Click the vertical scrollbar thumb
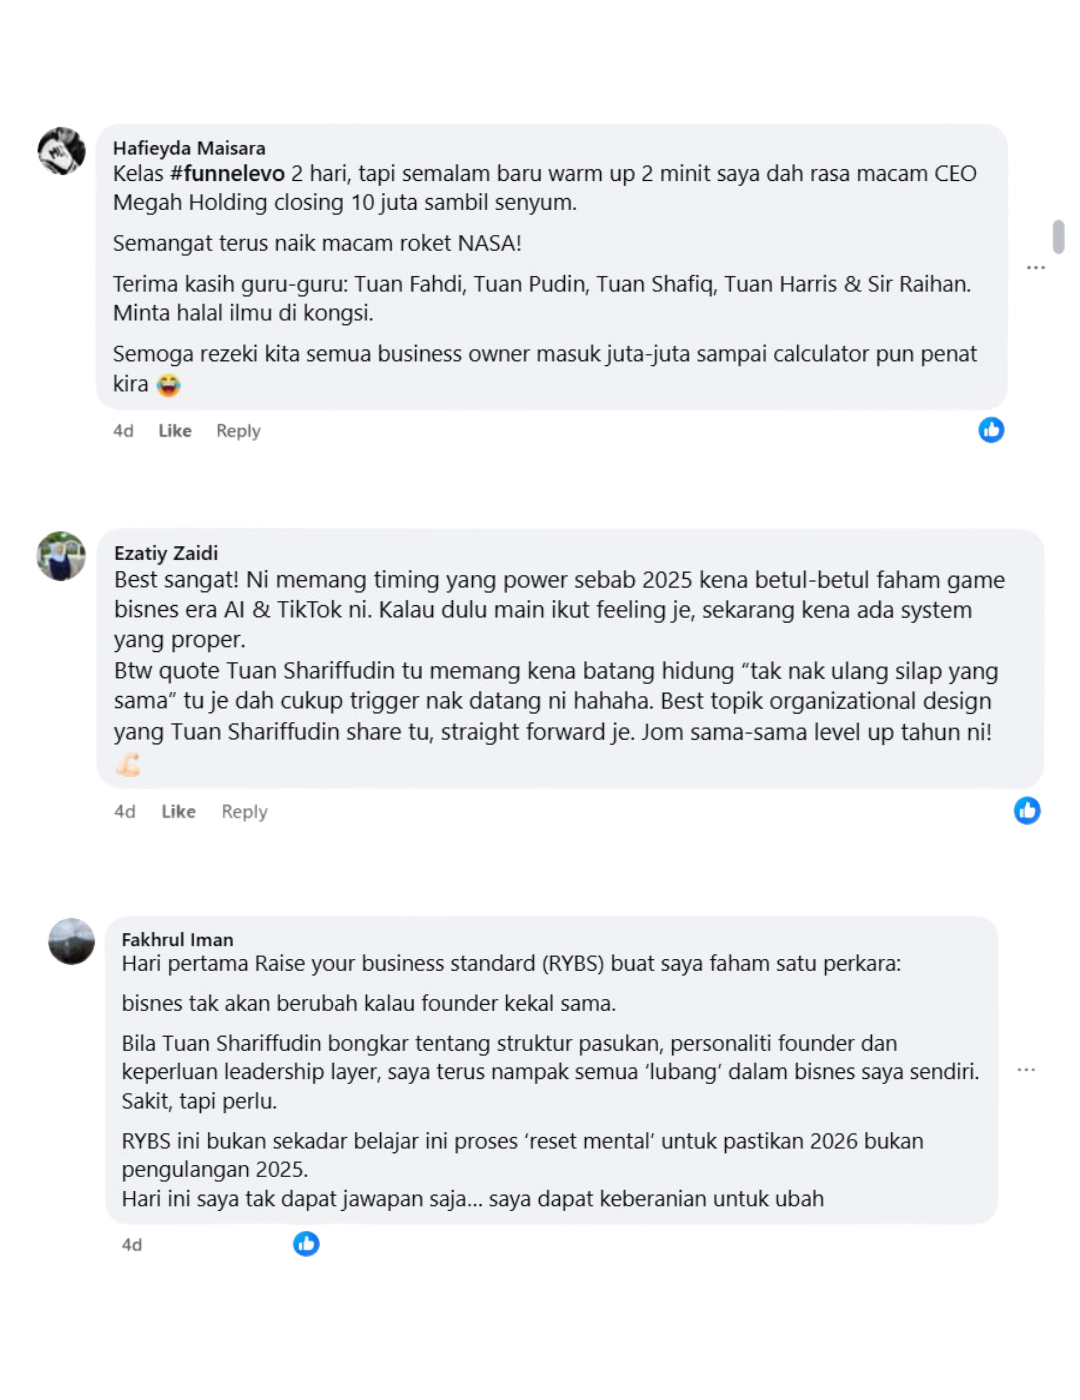Screen dimensions: 1080x1400 1058,237
